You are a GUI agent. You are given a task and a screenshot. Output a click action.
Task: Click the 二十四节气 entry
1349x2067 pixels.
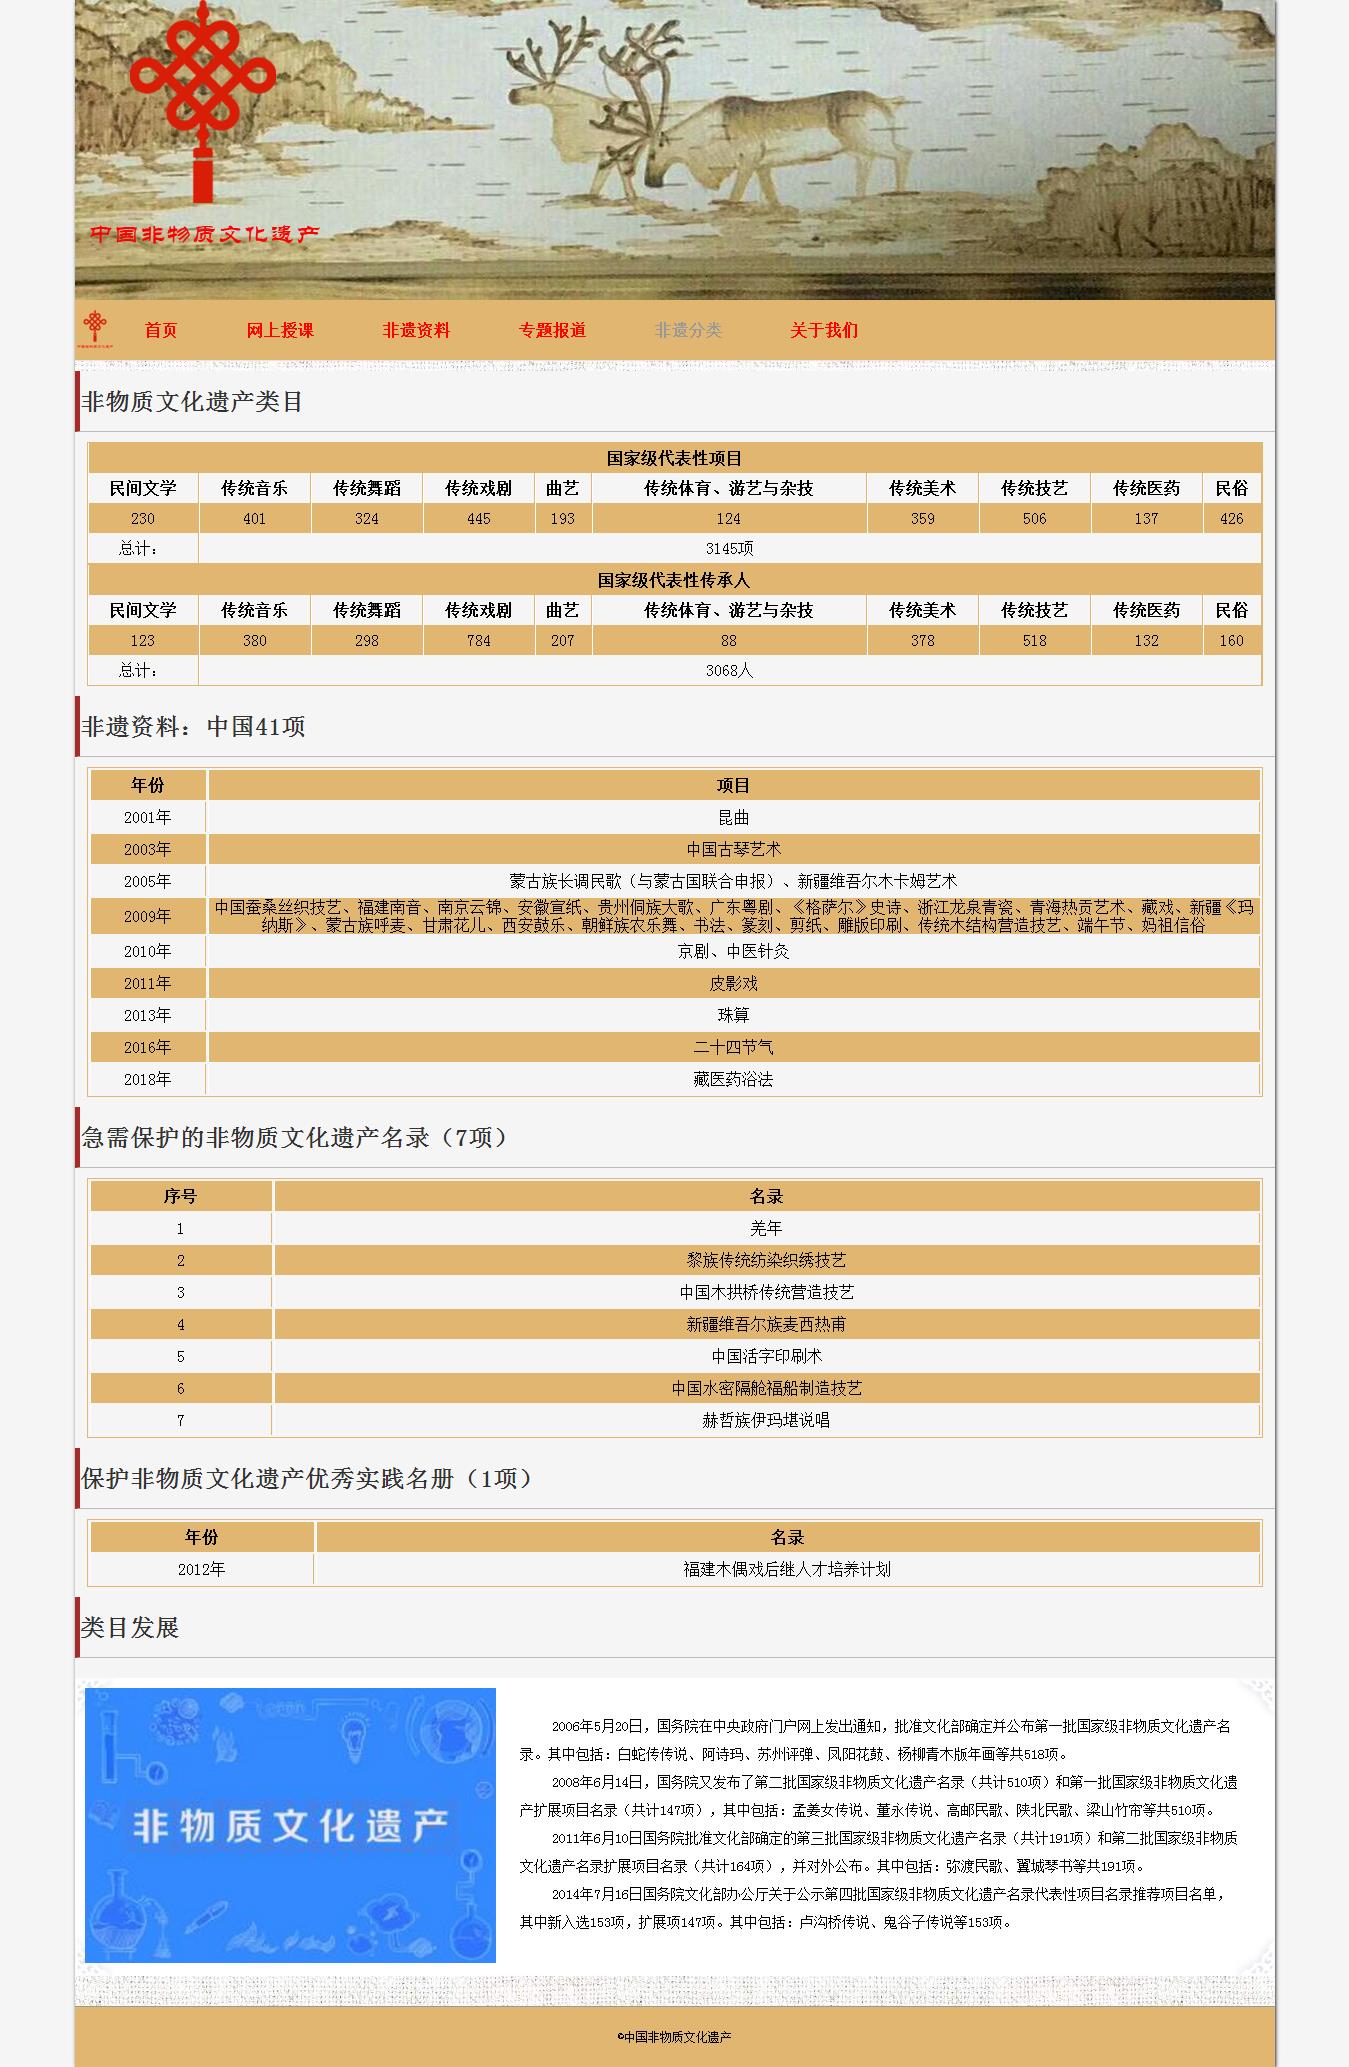pyautogui.click(x=734, y=1047)
